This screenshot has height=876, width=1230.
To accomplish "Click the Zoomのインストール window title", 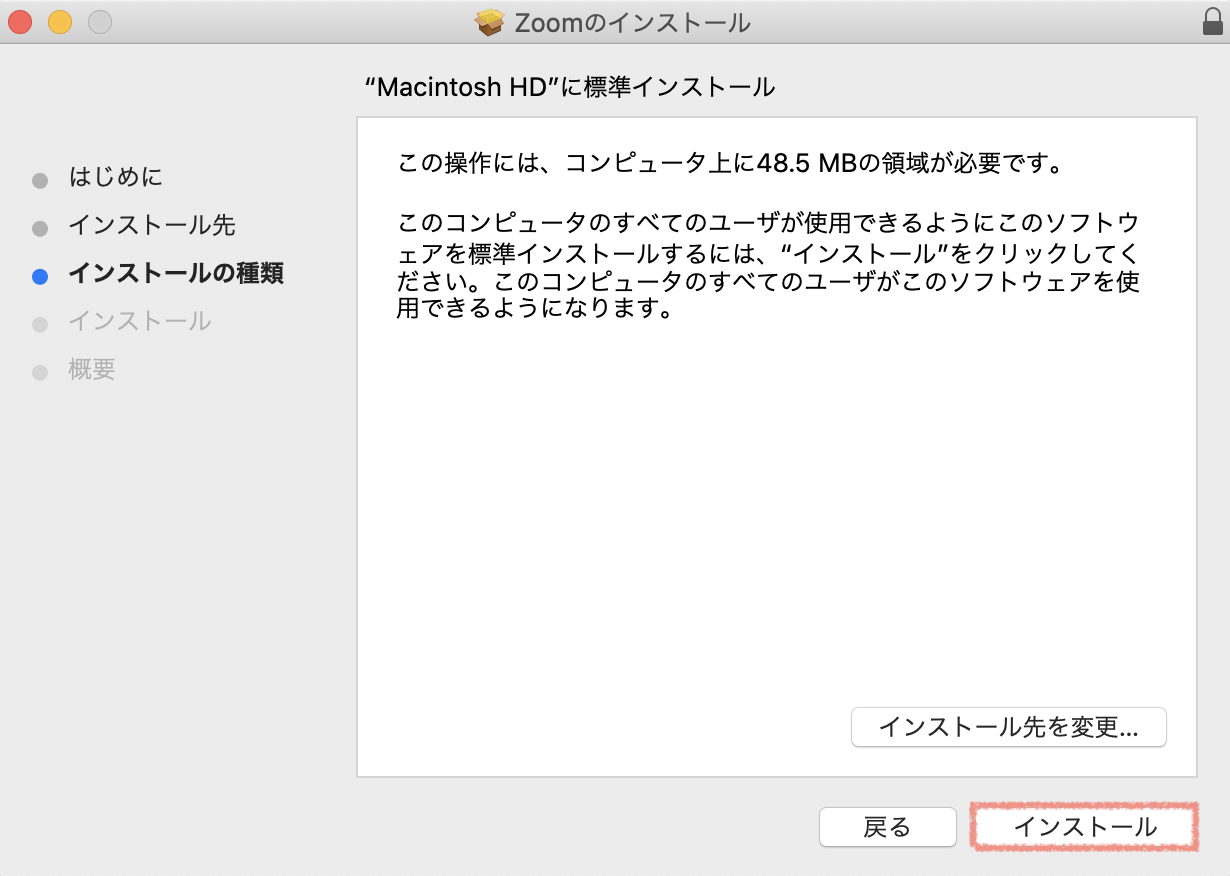I will point(632,22).
